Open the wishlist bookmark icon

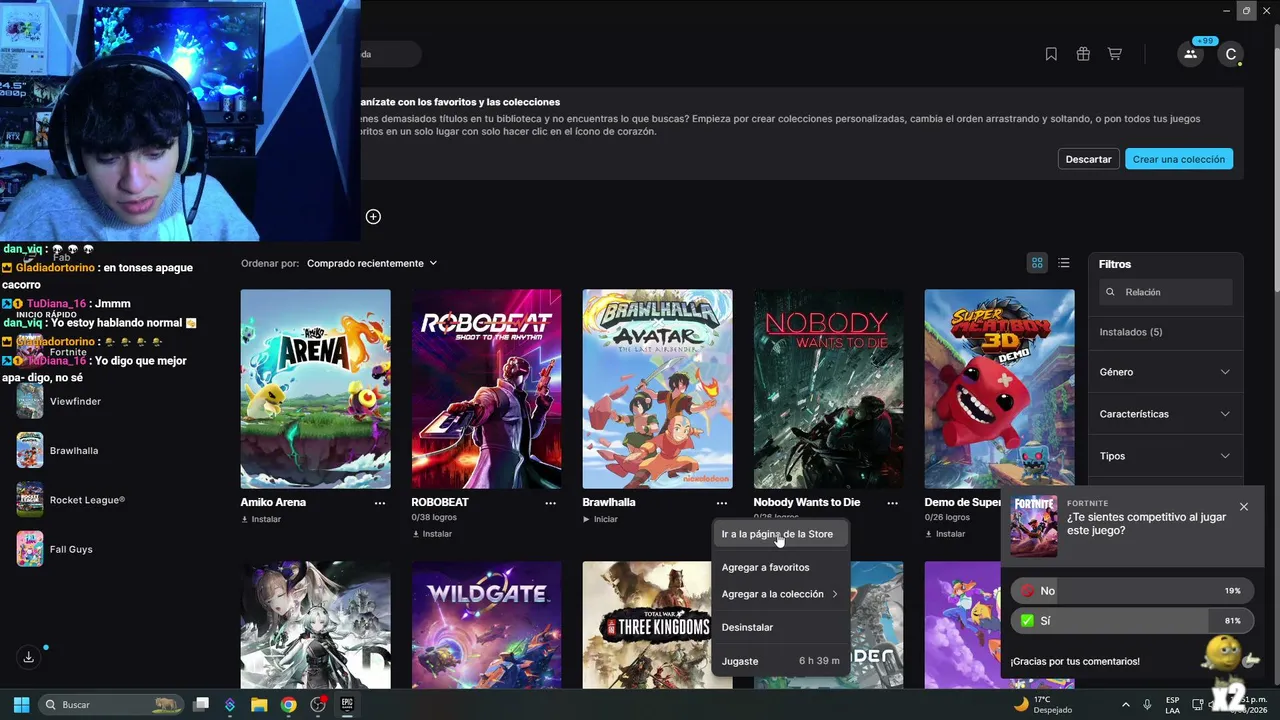coord(1051,54)
